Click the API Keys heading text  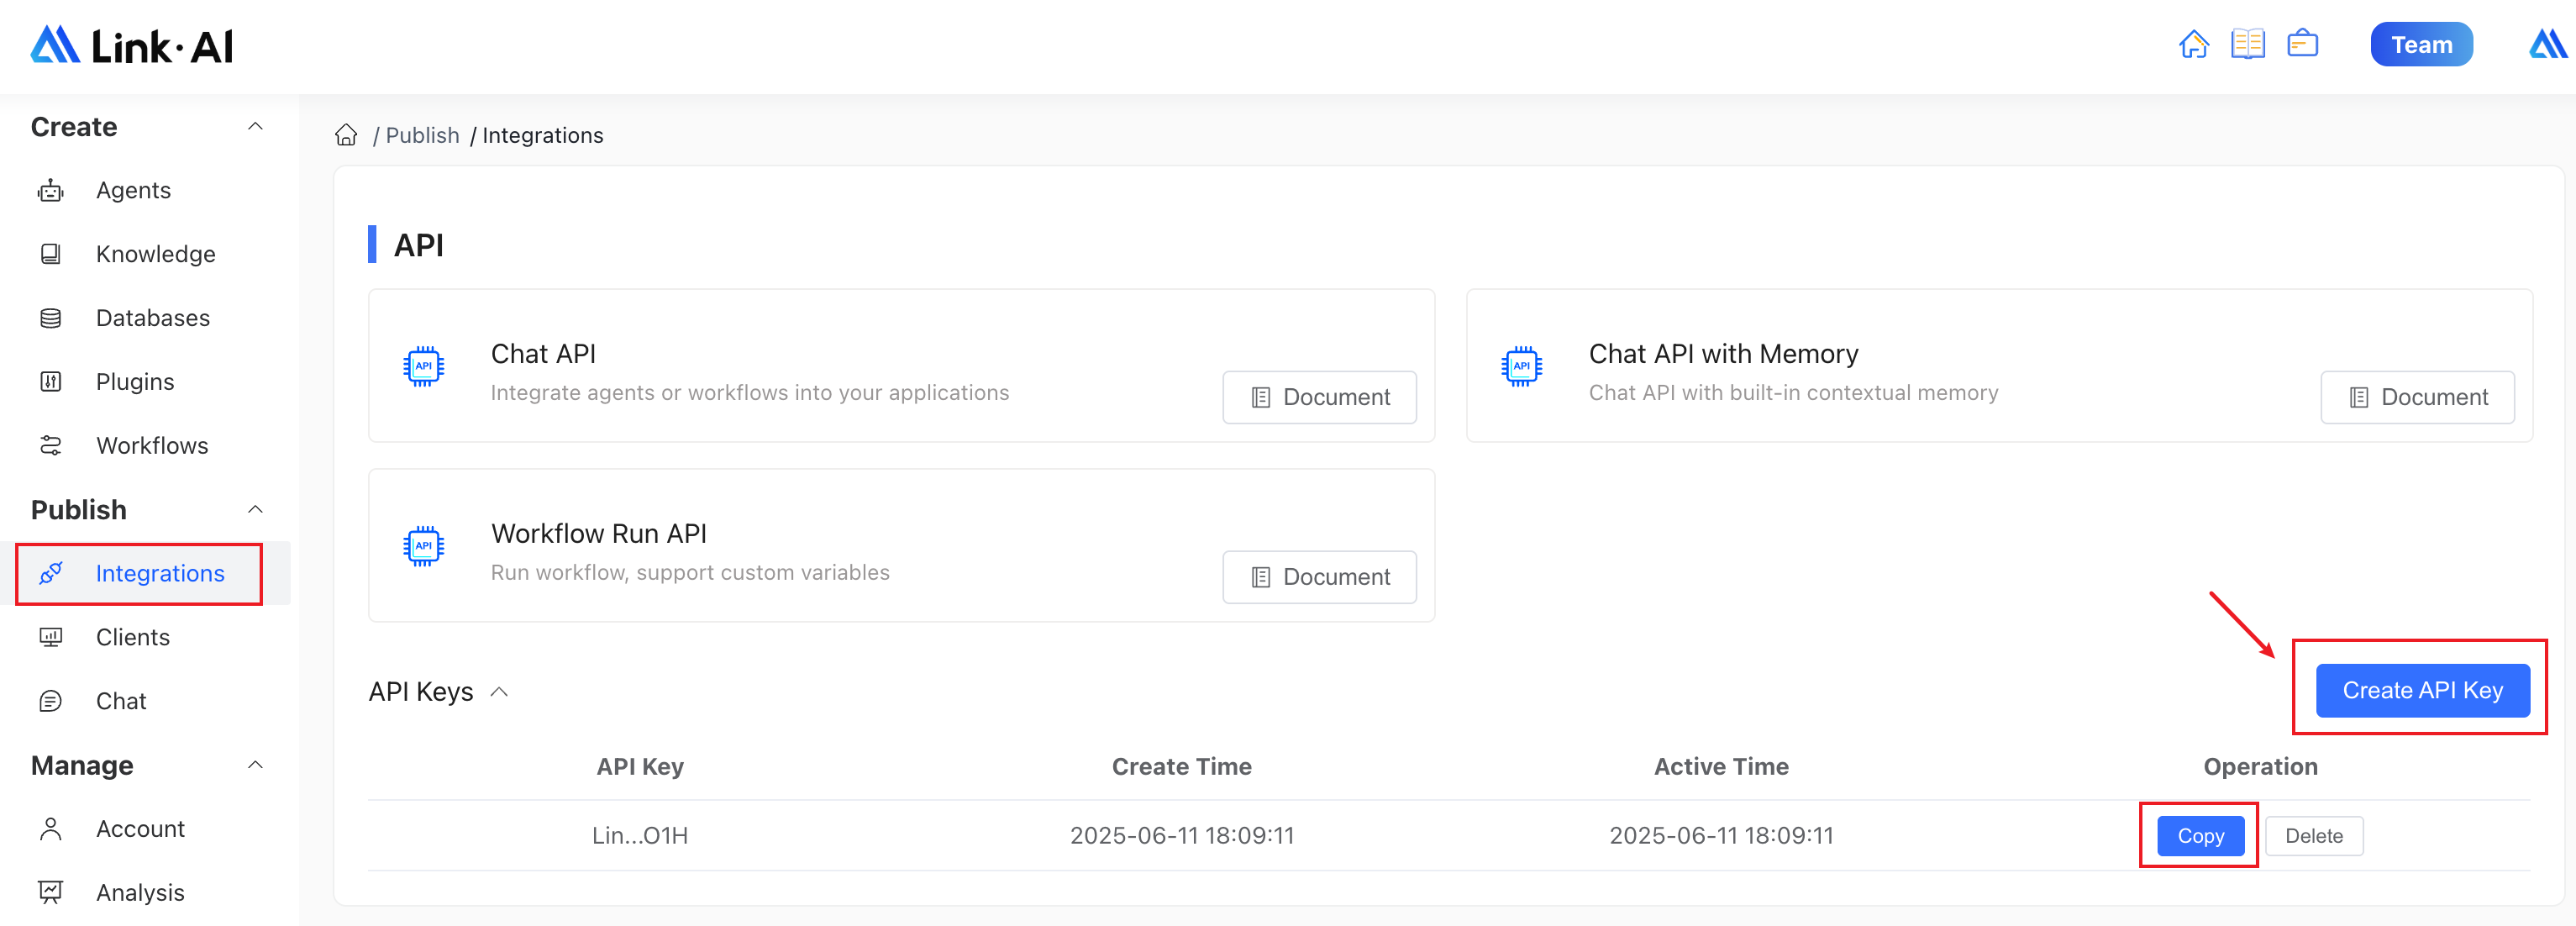(x=421, y=692)
